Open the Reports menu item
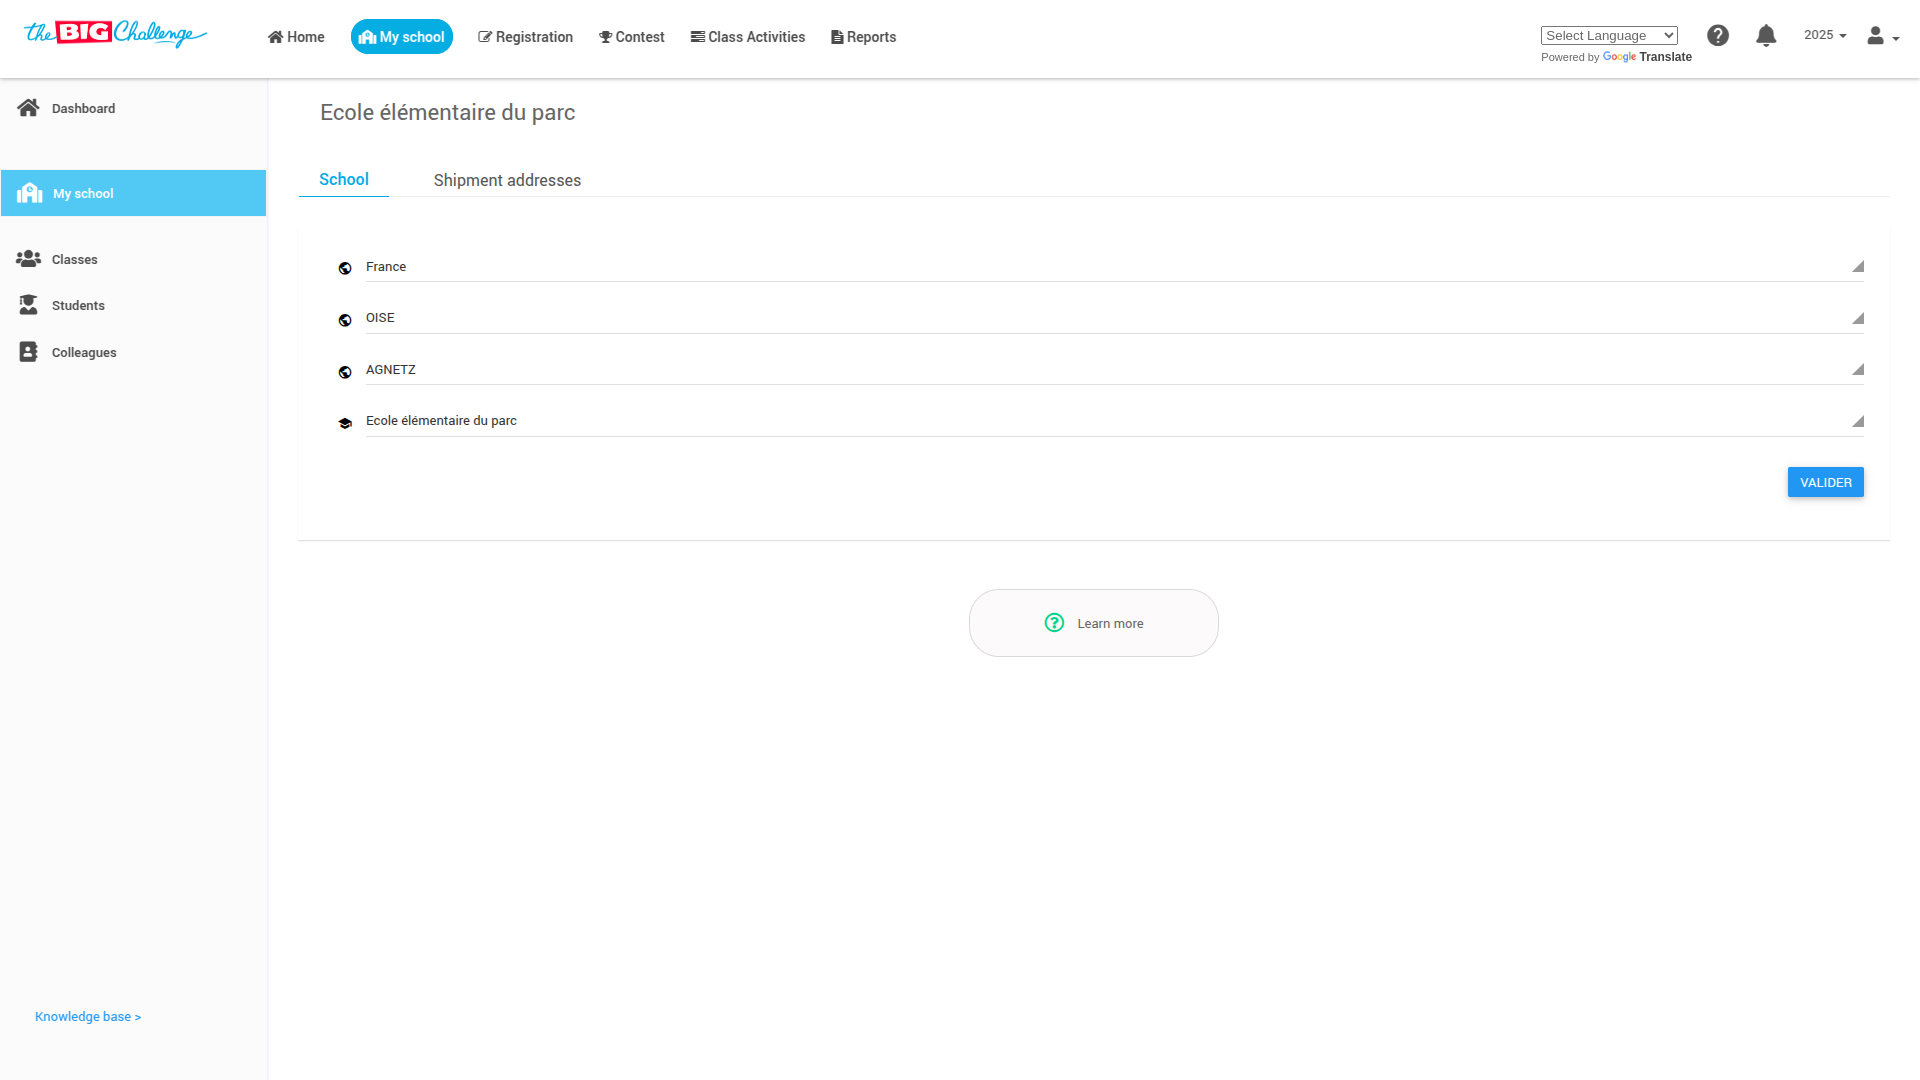This screenshot has width=1920, height=1080. pos(864,37)
